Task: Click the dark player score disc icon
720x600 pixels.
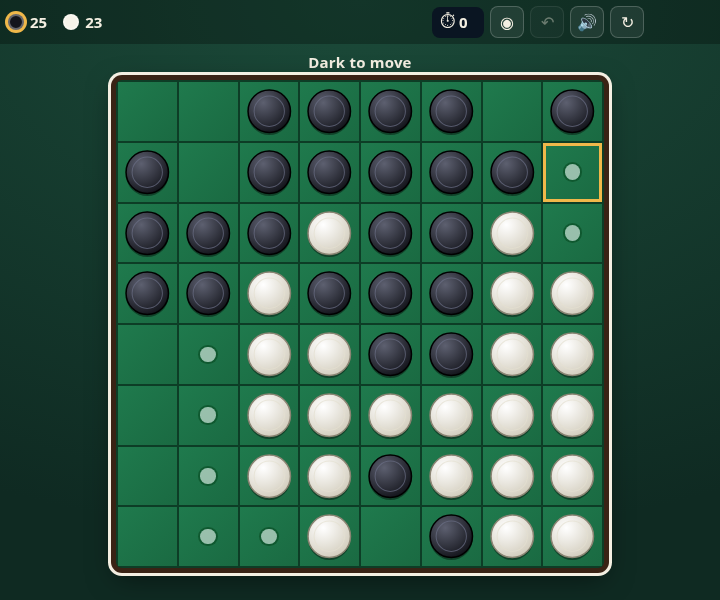Action: 16,22
